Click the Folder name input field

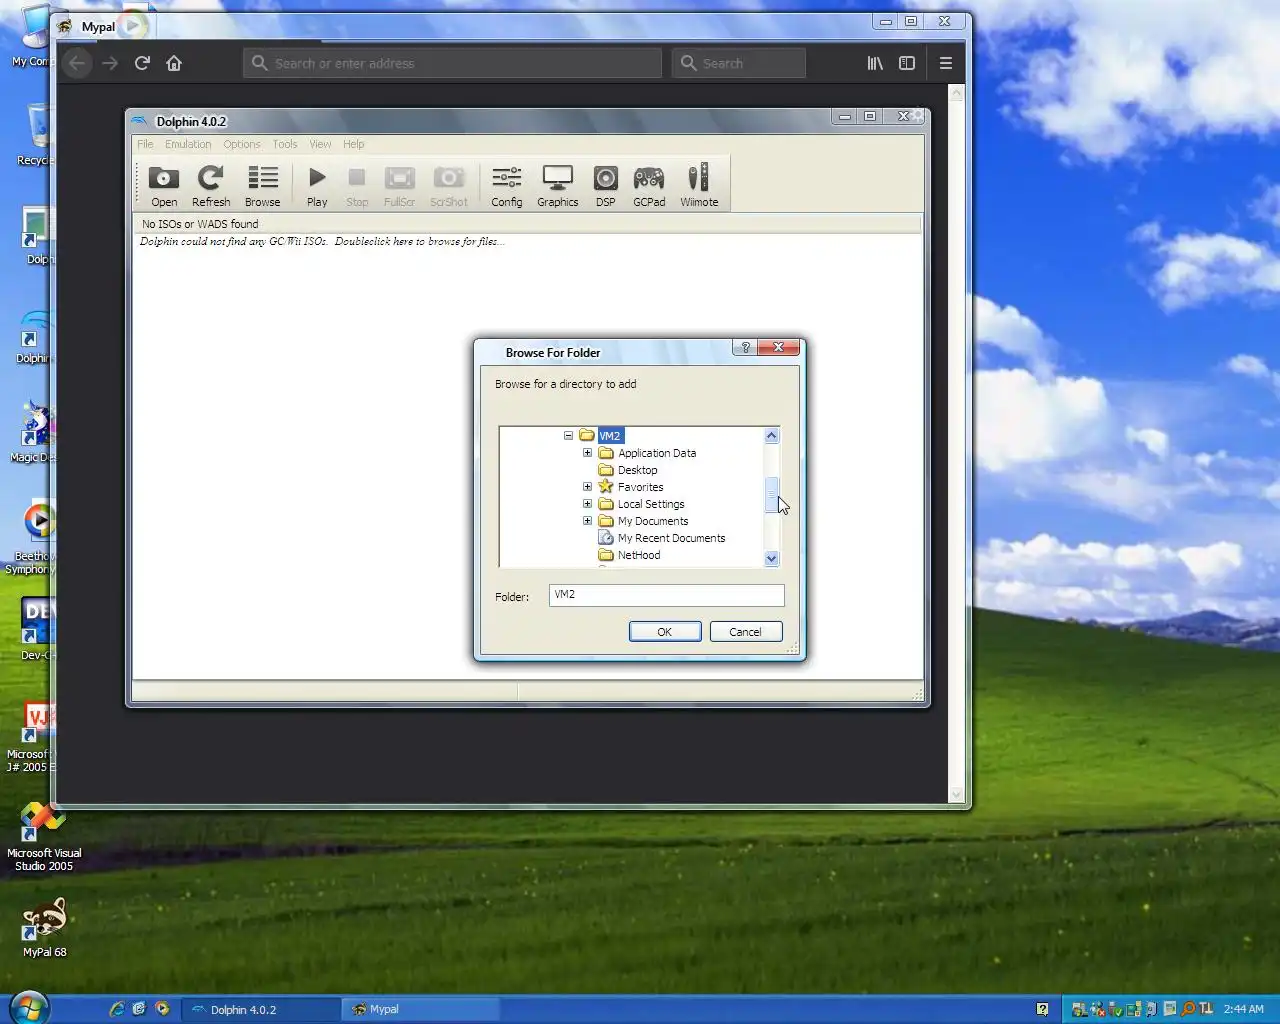666,595
